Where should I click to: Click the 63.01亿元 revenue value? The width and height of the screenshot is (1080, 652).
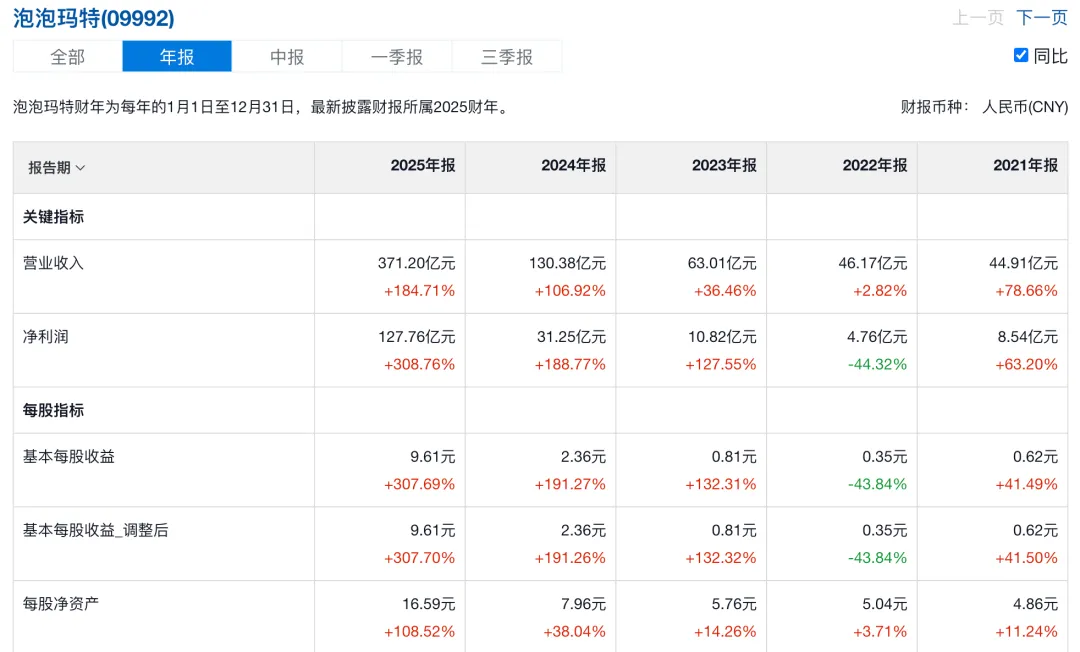(722, 263)
